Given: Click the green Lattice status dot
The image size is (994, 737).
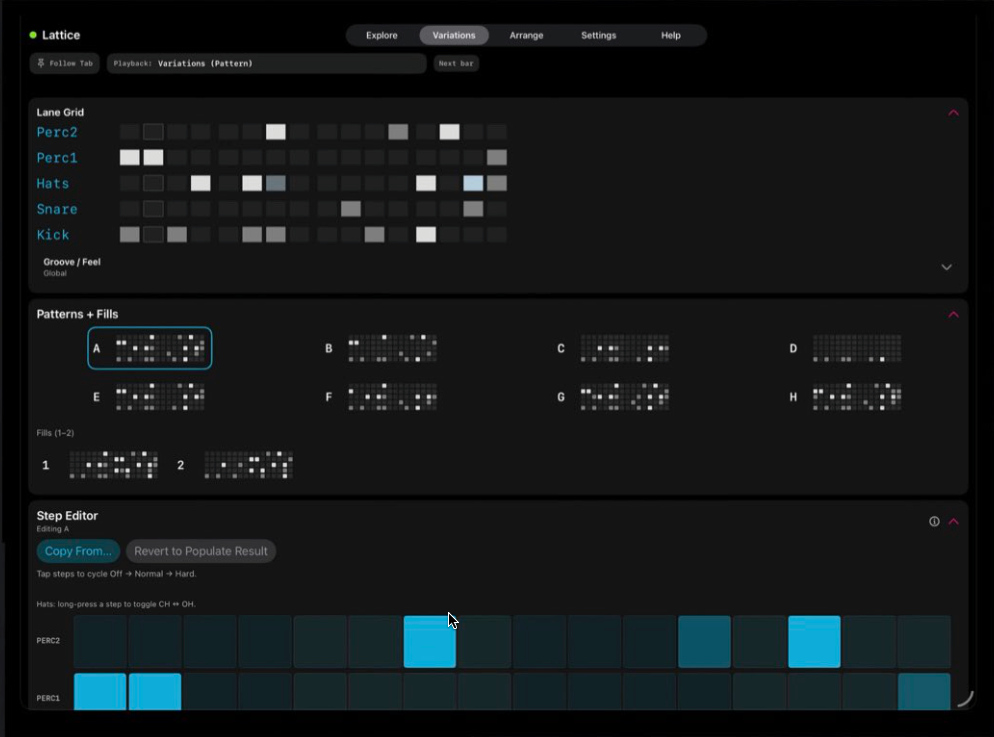Looking at the screenshot, I should 33,35.
